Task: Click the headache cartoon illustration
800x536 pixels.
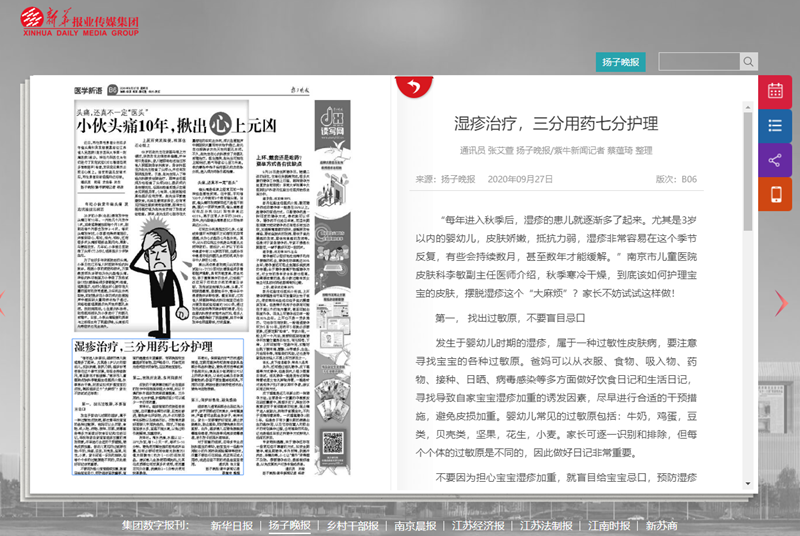Action: (161, 275)
